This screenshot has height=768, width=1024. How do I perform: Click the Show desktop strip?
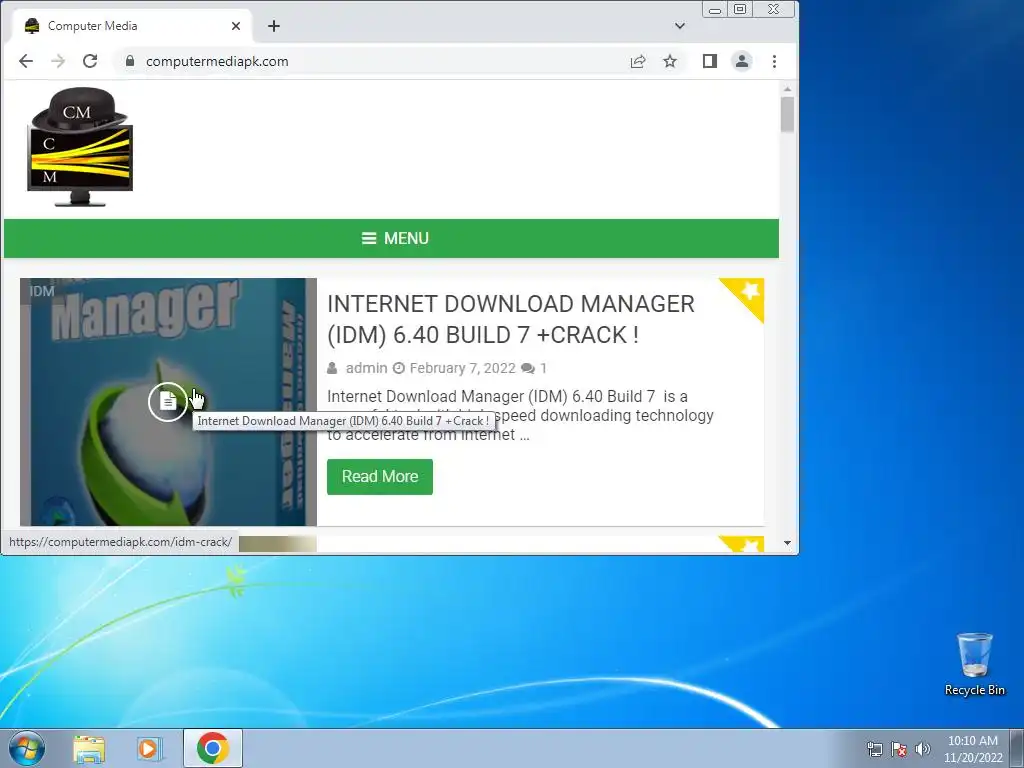pyautogui.click(x=1017, y=748)
